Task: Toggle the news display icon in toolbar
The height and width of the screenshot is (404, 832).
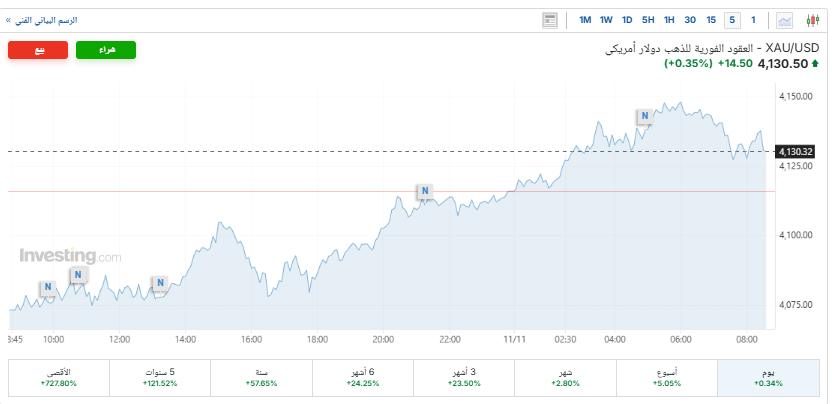Action: point(549,20)
